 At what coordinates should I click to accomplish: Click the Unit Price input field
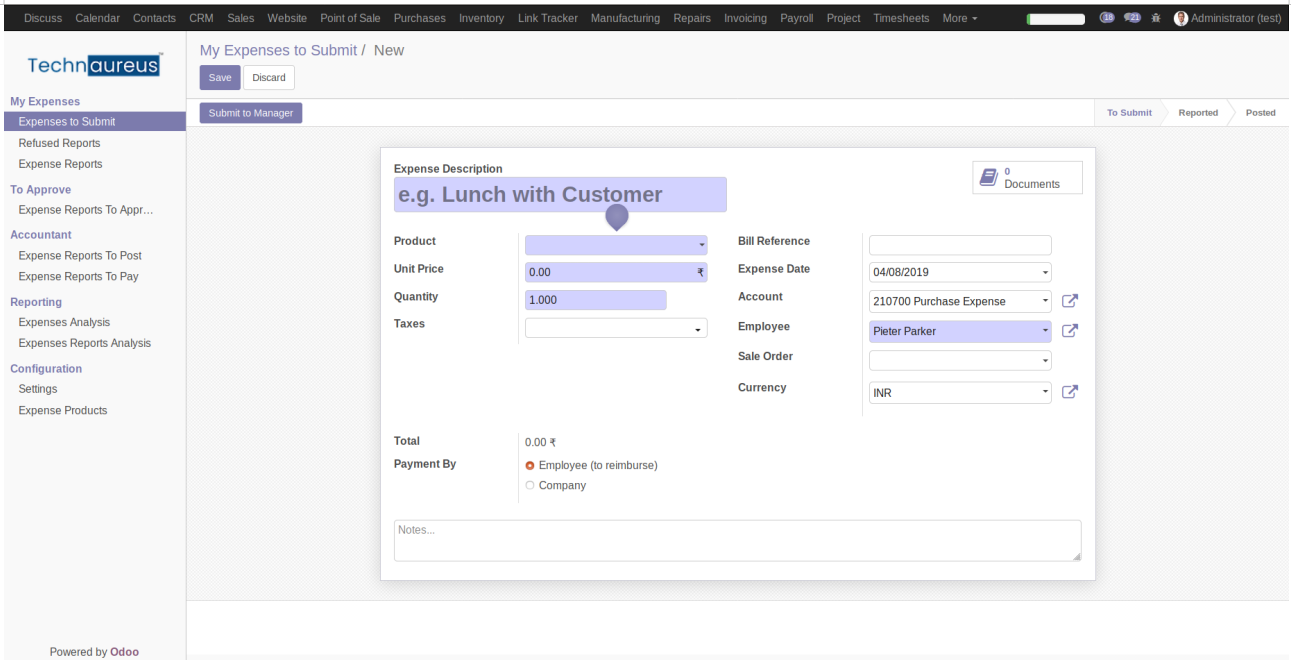616,272
